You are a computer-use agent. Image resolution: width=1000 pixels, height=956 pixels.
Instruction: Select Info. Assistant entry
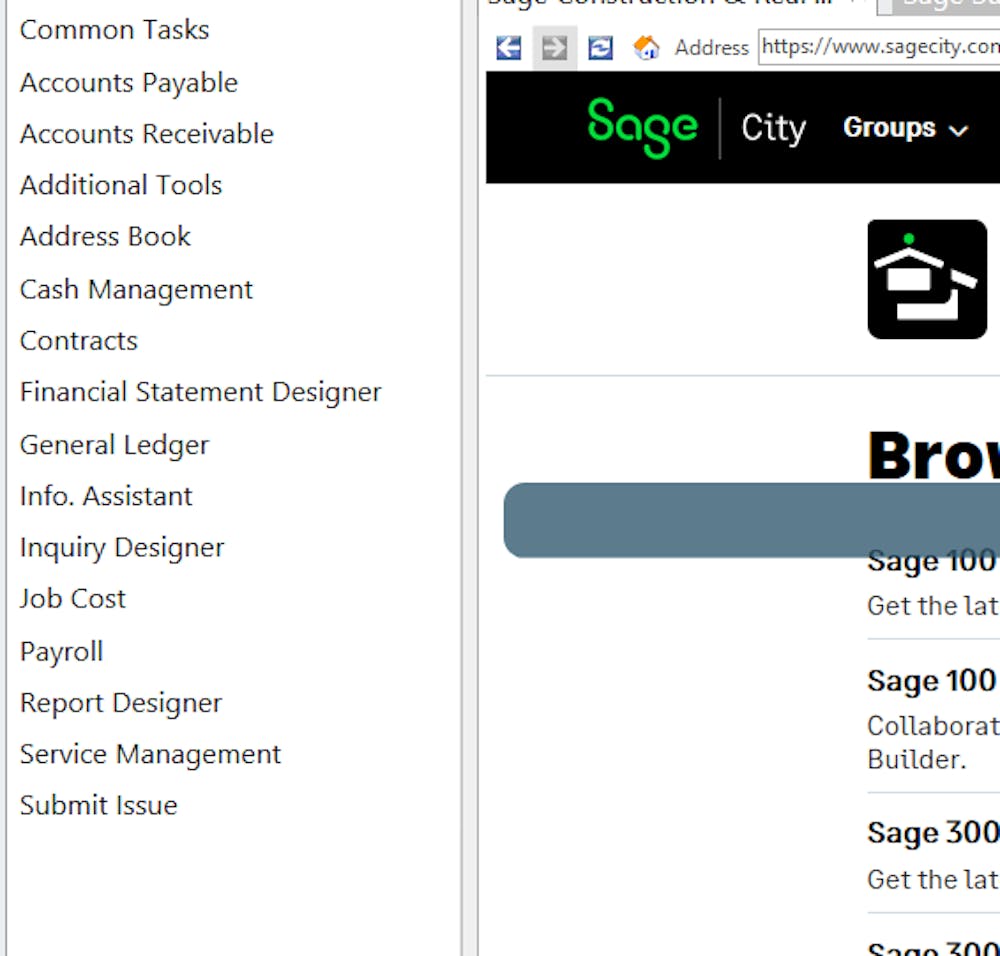pos(106,496)
